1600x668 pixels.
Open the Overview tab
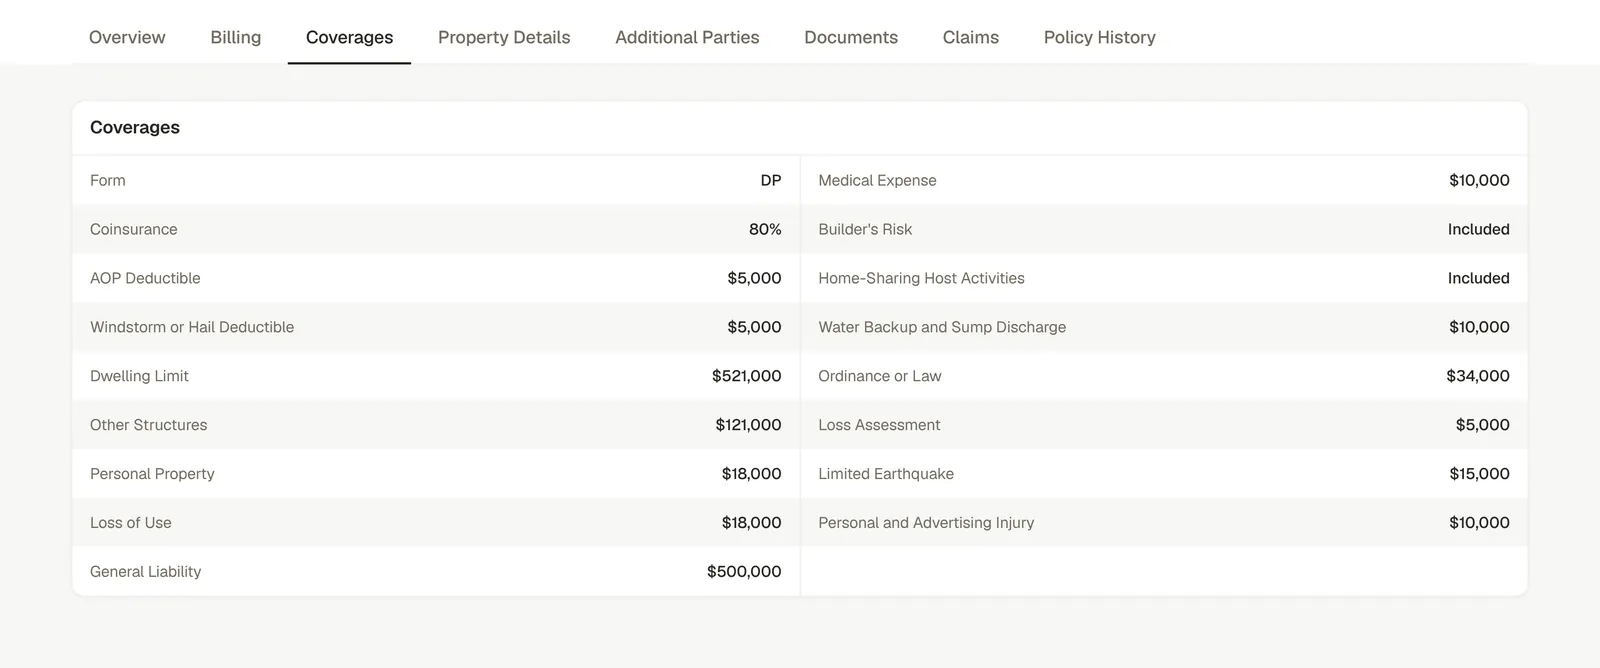(x=127, y=37)
